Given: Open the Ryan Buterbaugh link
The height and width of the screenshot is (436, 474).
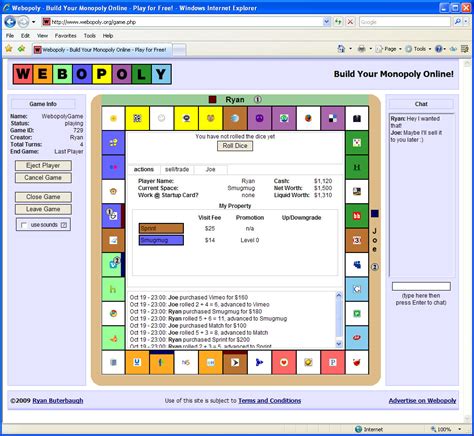Looking at the screenshot, I should click(58, 400).
